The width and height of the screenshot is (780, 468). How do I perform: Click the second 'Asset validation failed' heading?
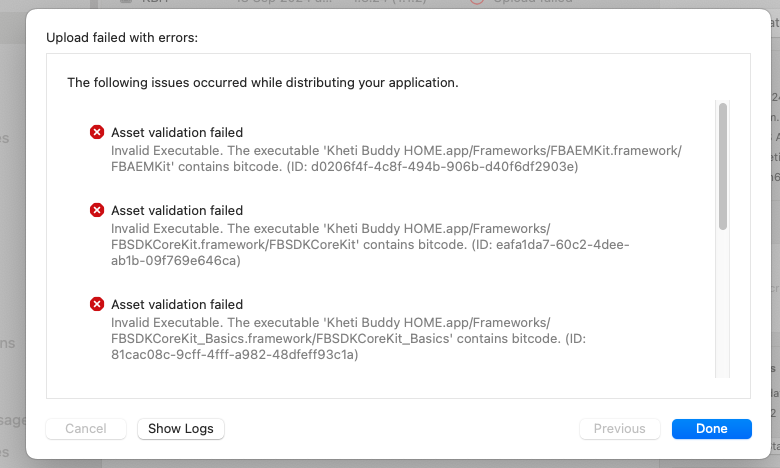pos(177,210)
